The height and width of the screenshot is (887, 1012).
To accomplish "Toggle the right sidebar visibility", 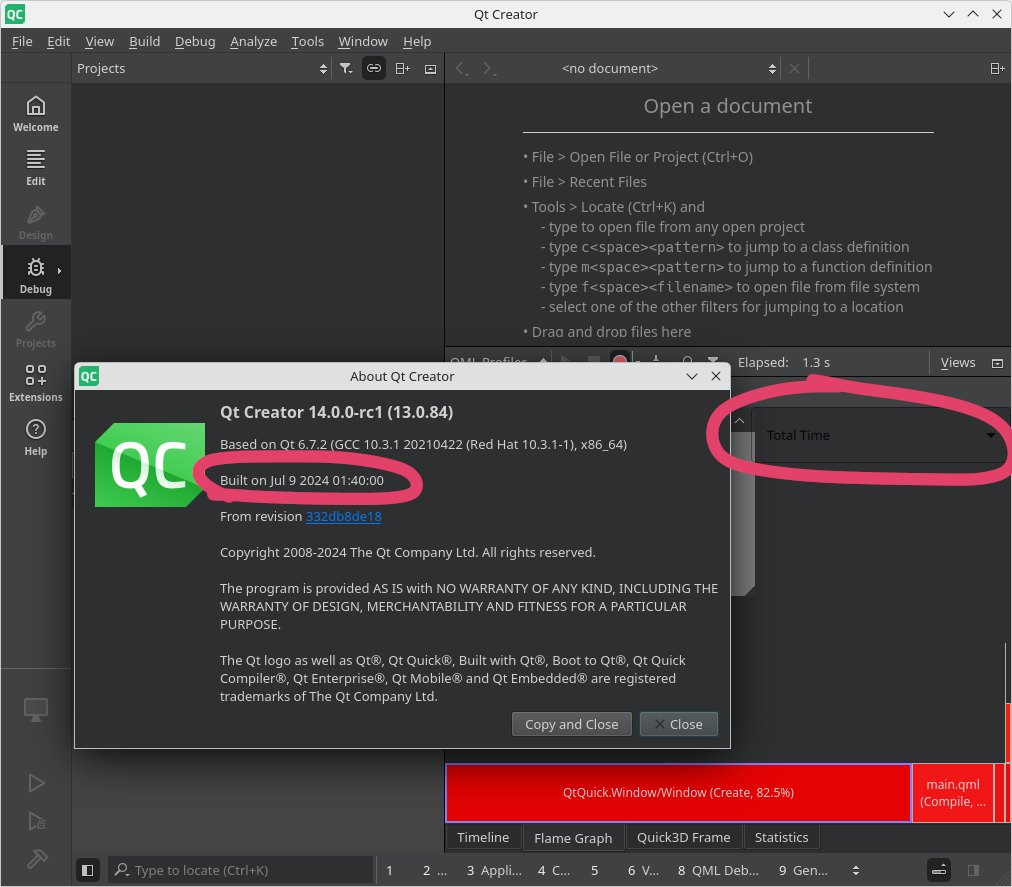I will [x=973, y=870].
